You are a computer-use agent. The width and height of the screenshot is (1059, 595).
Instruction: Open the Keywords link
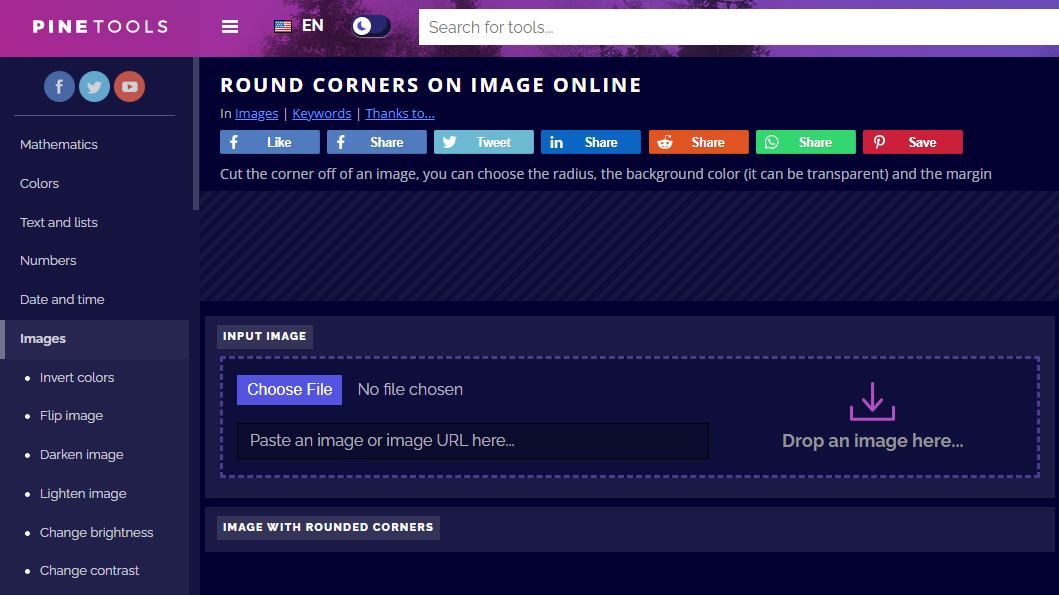click(321, 113)
